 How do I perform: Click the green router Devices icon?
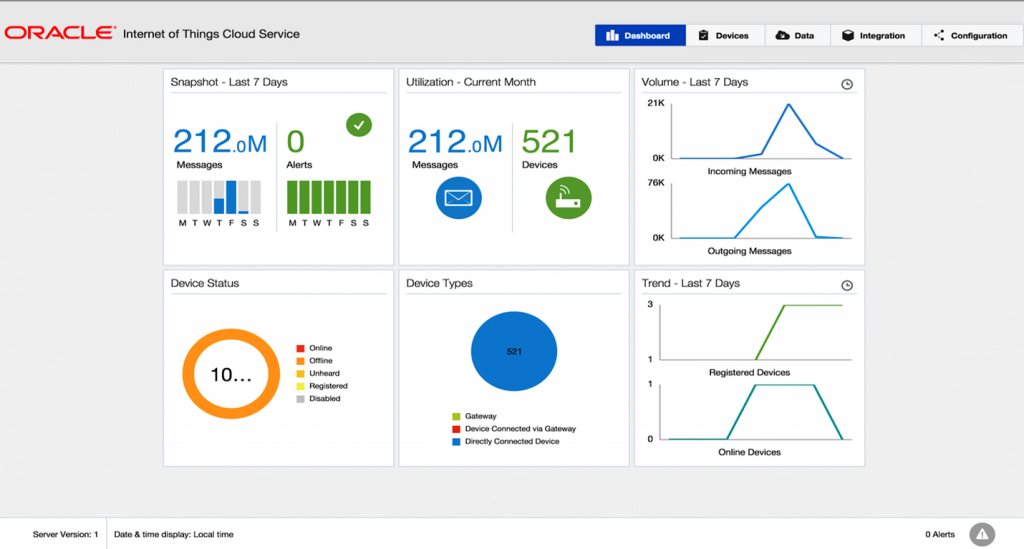click(x=568, y=198)
